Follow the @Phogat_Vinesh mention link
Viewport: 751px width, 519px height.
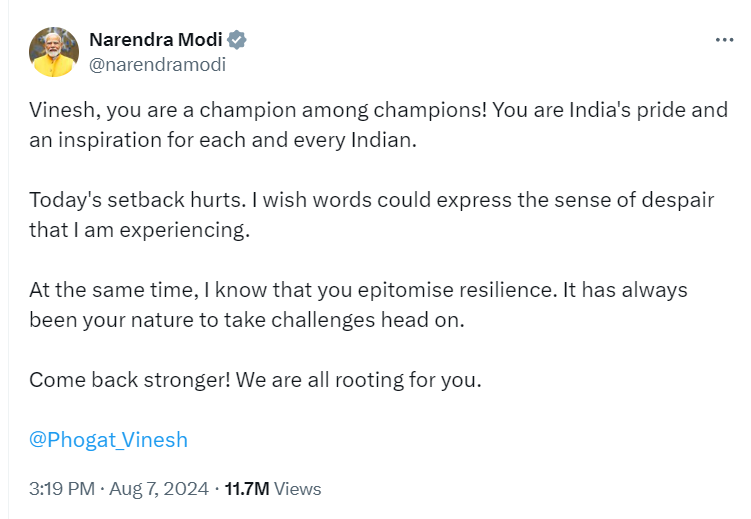point(108,440)
